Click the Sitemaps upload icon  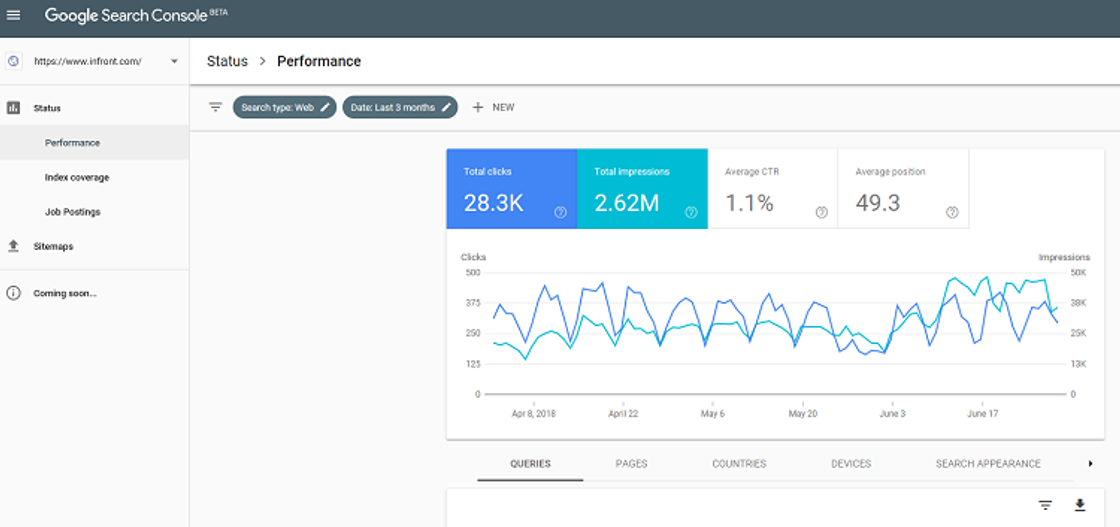pos(13,246)
